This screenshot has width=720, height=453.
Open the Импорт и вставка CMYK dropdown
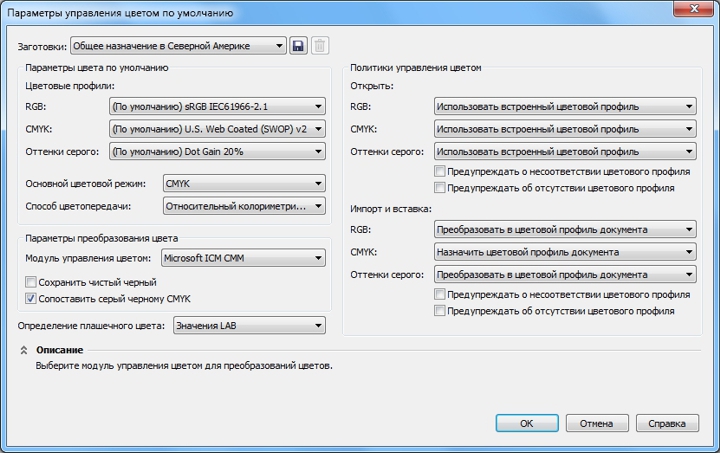[565, 252]
